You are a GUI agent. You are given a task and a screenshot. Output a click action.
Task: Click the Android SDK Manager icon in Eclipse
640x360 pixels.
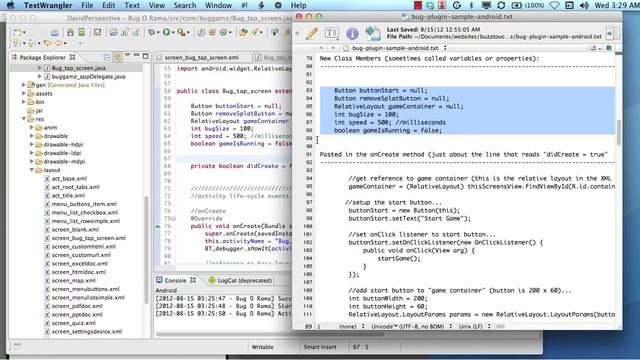coord(71,32)
